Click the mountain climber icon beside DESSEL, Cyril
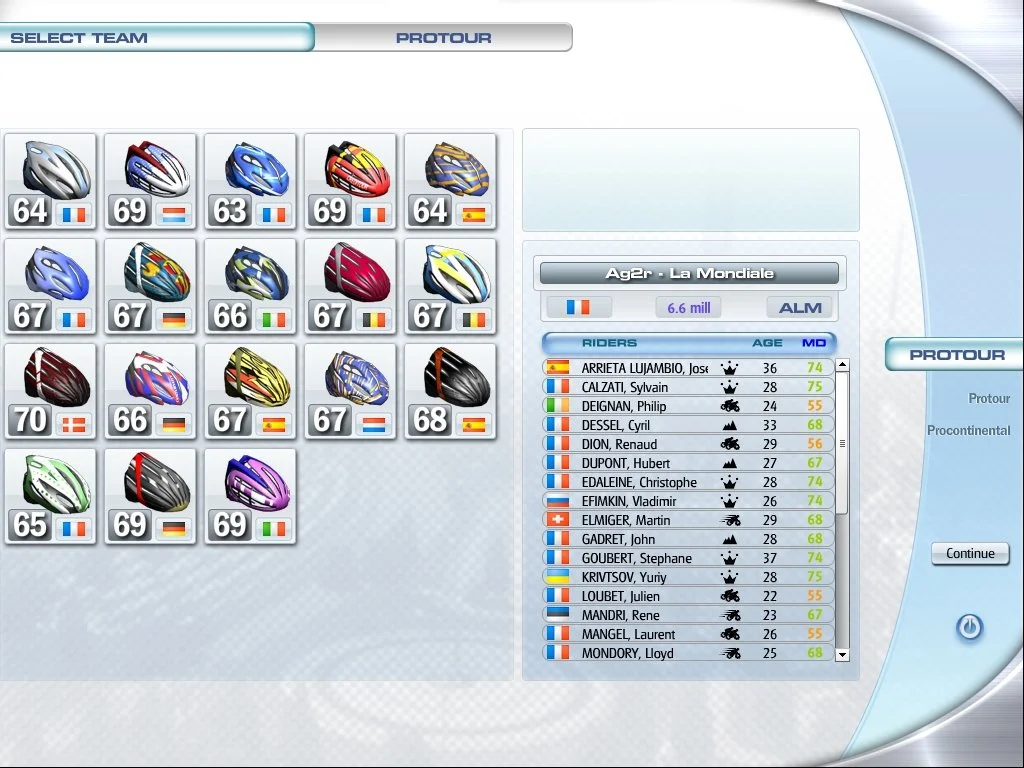This screenshot has height=768, width=1024. (730, 424)
